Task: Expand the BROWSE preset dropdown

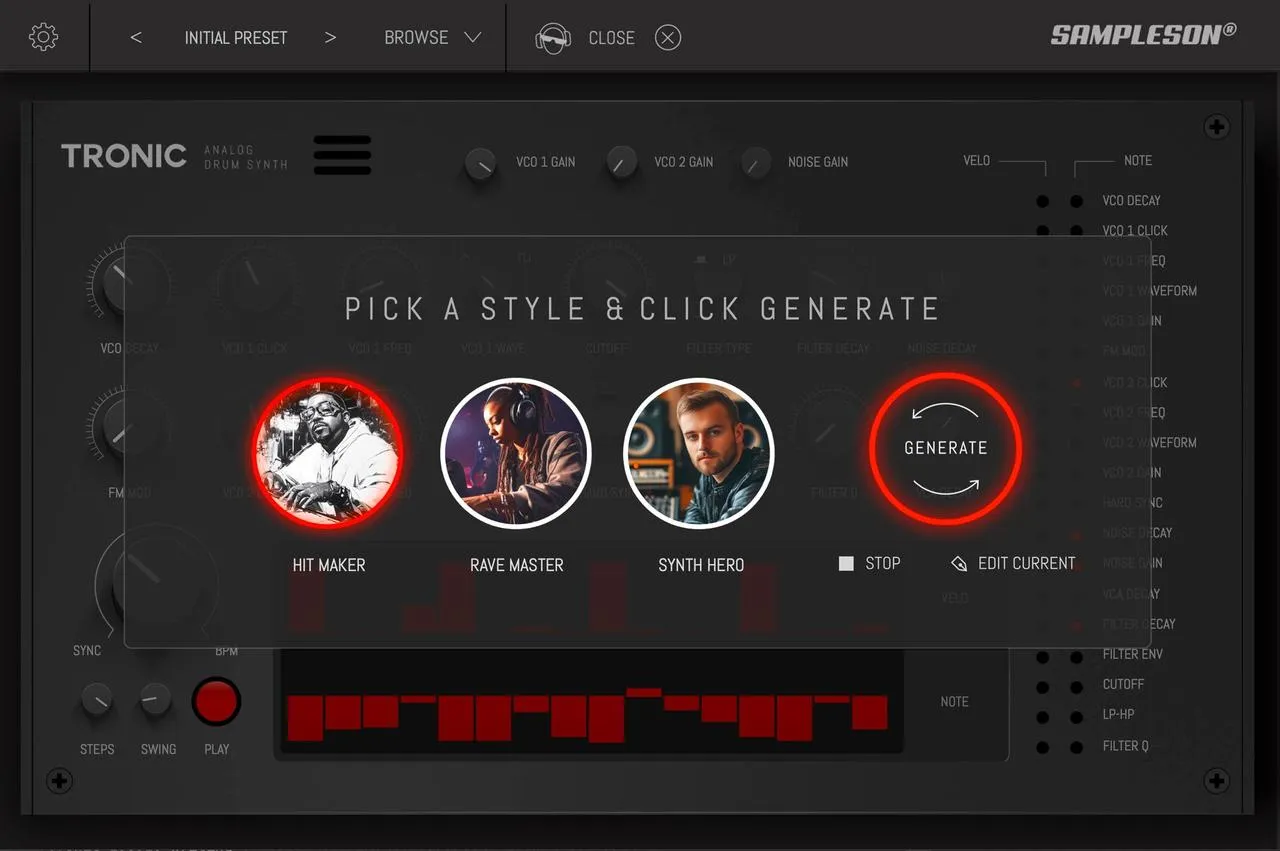Action: (x=433, y=38)
